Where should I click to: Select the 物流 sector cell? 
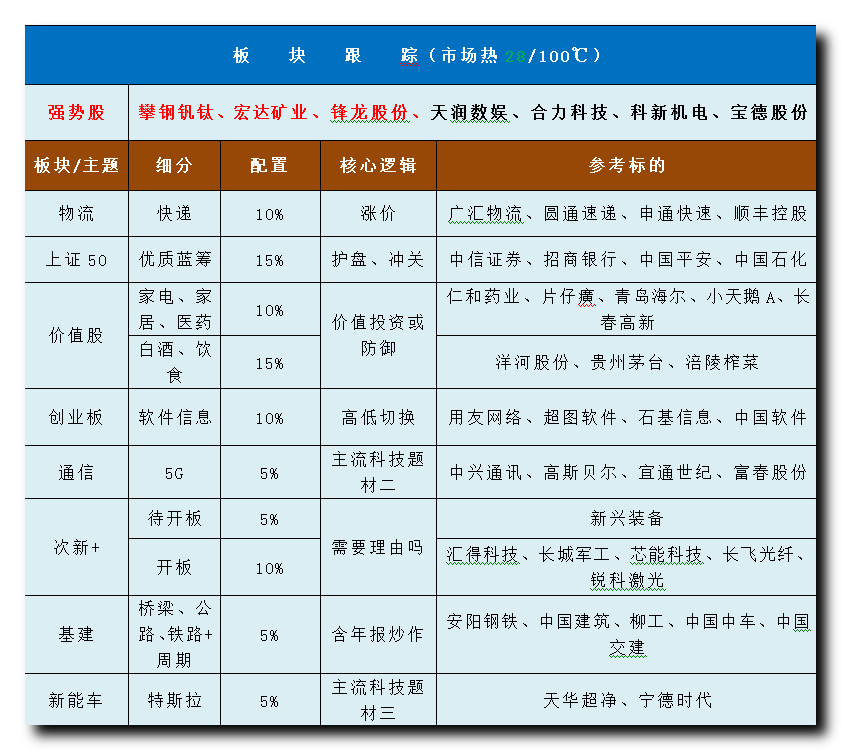(x=76, y=214)
